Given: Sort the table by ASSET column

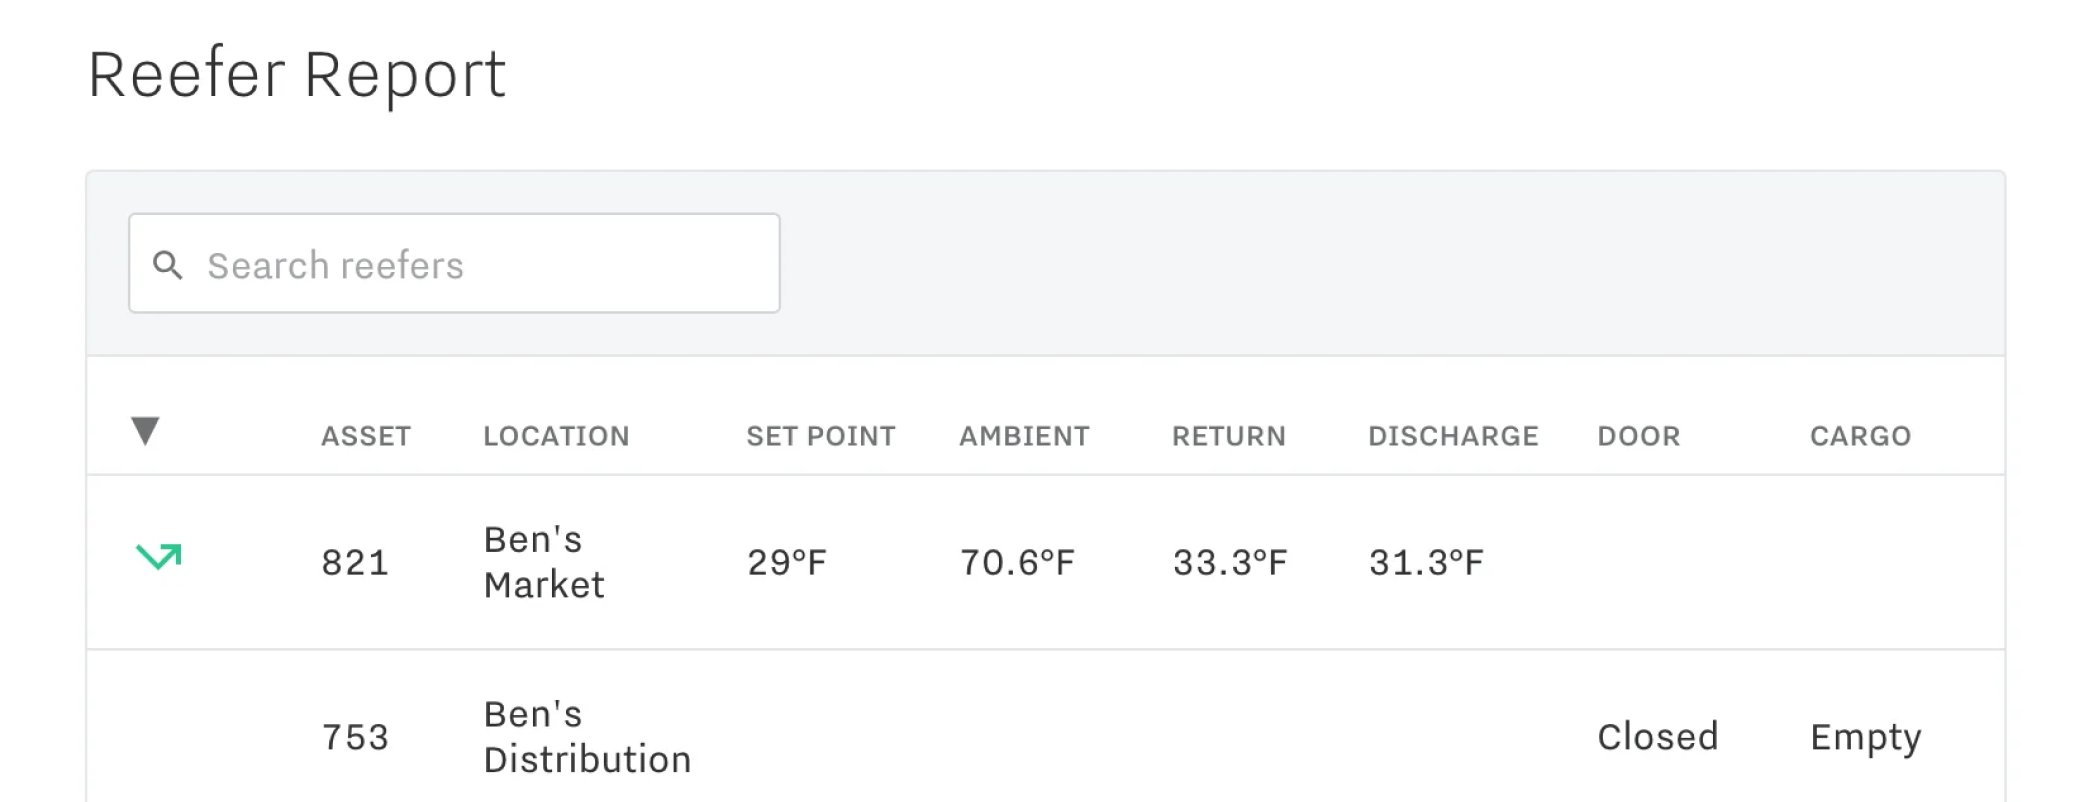Looking at the screenshot, I should tap(365, 435).
